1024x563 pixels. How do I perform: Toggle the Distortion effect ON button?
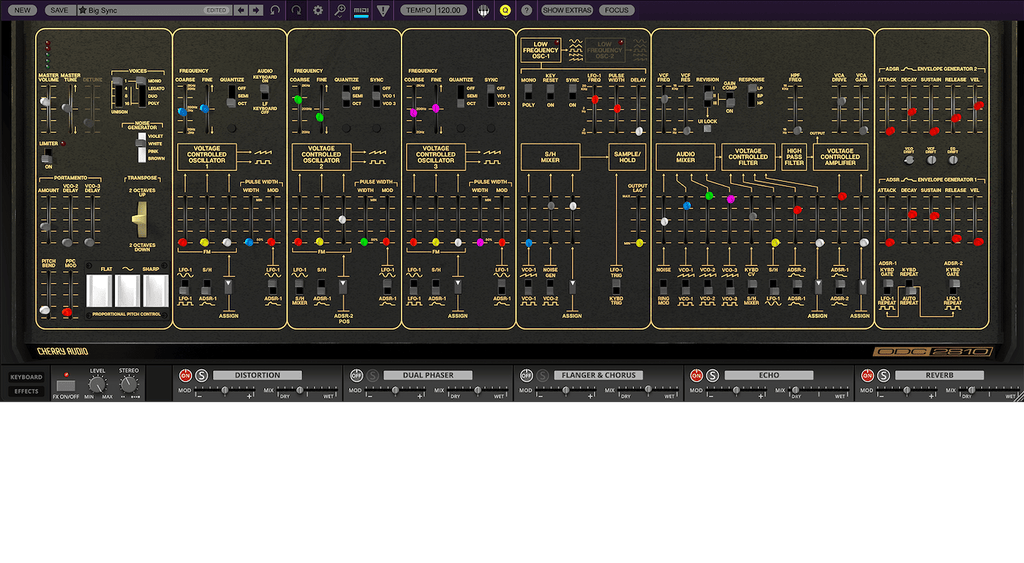[x=184, y=375]
